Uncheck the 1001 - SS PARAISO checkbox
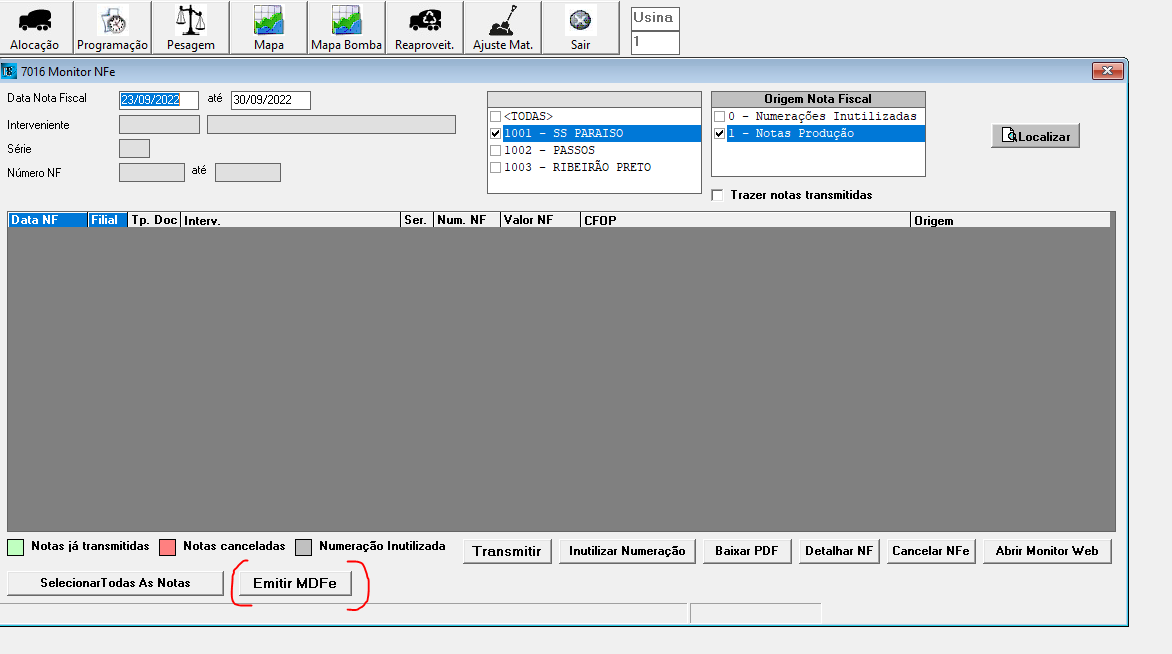The image size is (1172, 654). tap(496, 134)
